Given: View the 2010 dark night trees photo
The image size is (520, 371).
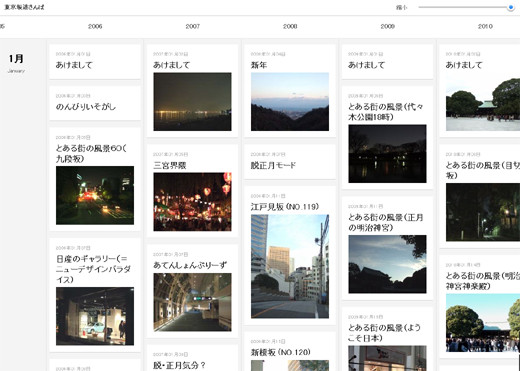Looking at the screenshot, I should (x=483, y=212).
